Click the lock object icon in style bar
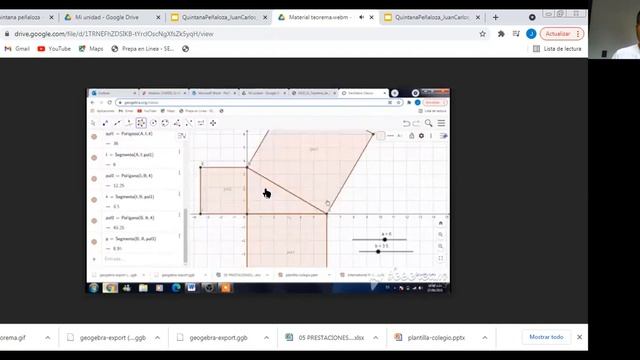 point(411,136)
